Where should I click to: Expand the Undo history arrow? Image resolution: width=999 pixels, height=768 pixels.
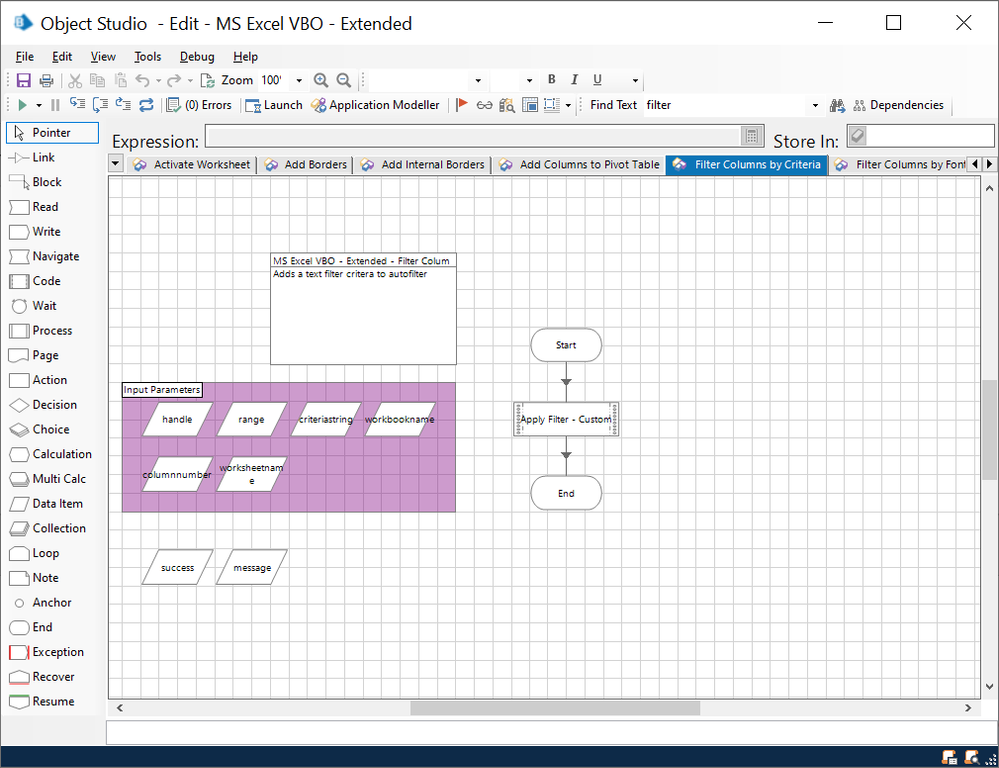pyautogui.click(x=159, y=80)
